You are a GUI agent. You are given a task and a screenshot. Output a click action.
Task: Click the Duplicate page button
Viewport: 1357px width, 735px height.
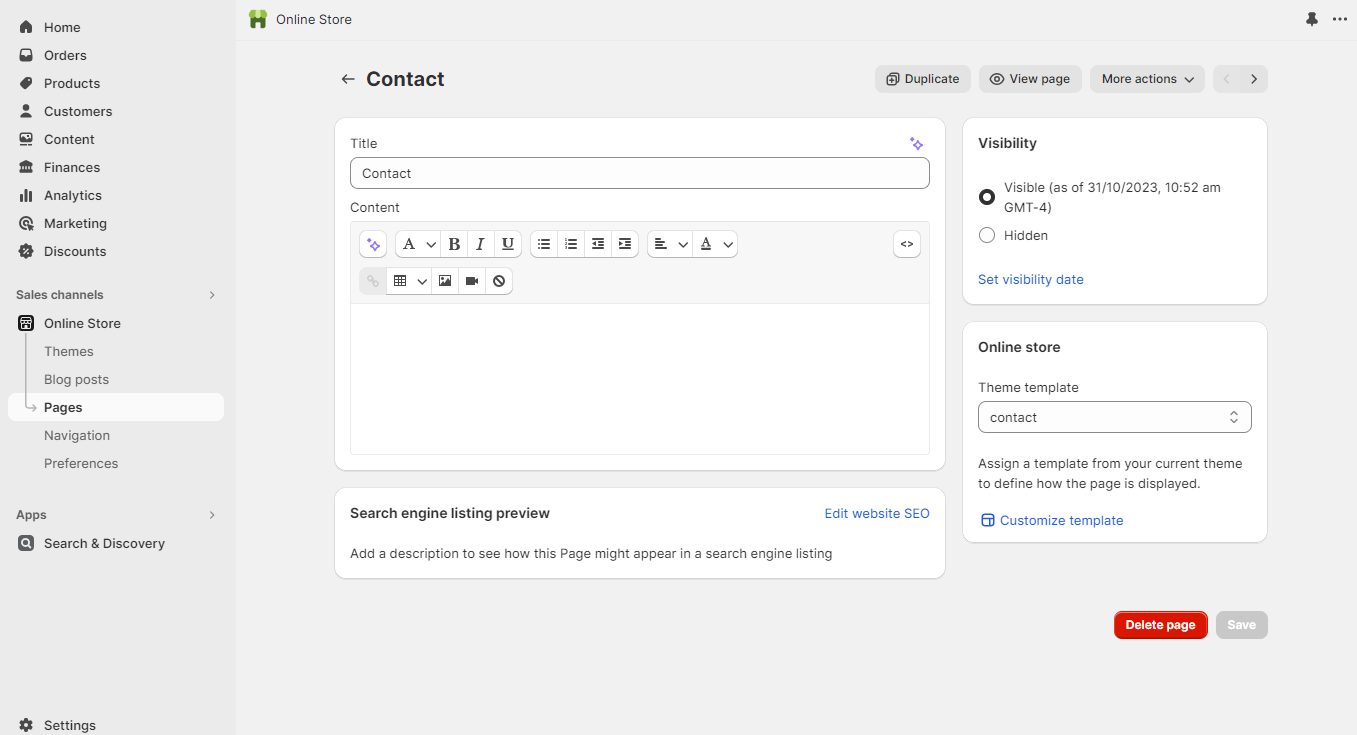point(922,79)
